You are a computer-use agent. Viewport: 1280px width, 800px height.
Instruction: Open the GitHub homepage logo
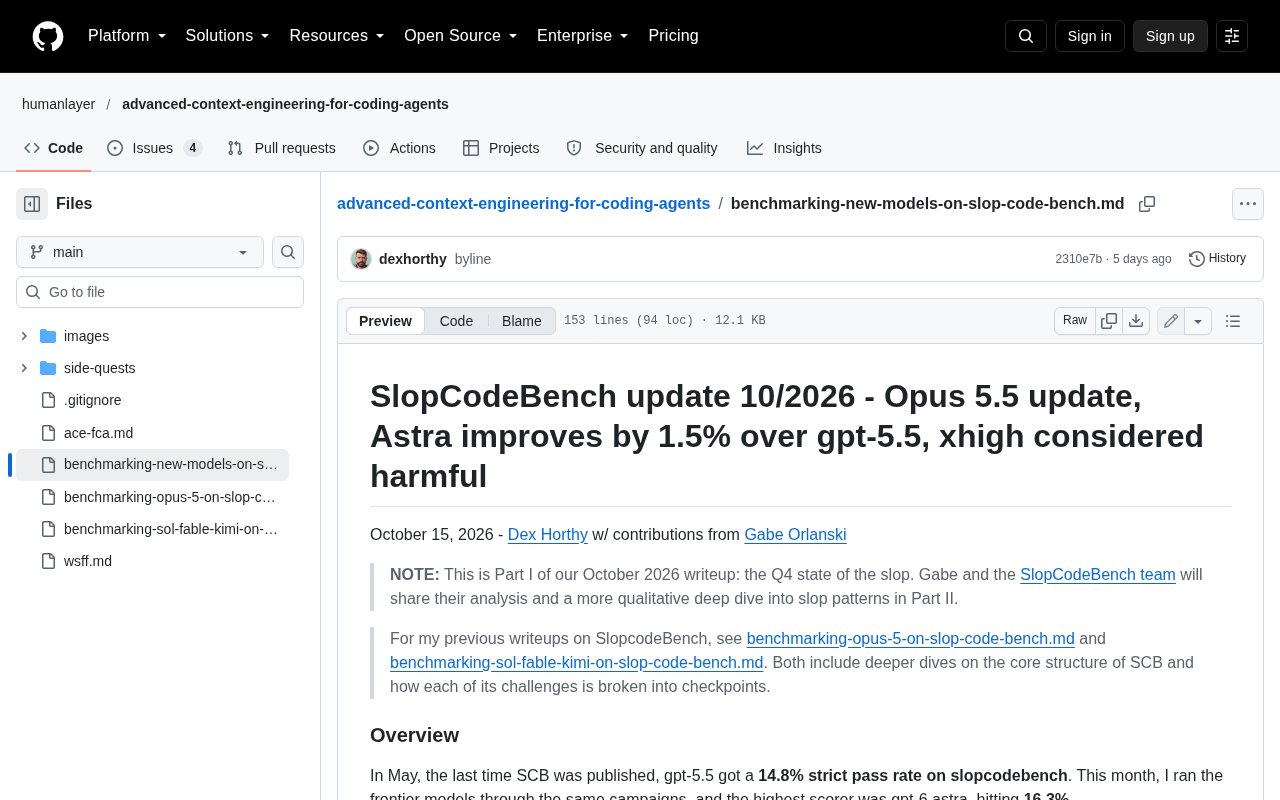(x=48, y=36)
